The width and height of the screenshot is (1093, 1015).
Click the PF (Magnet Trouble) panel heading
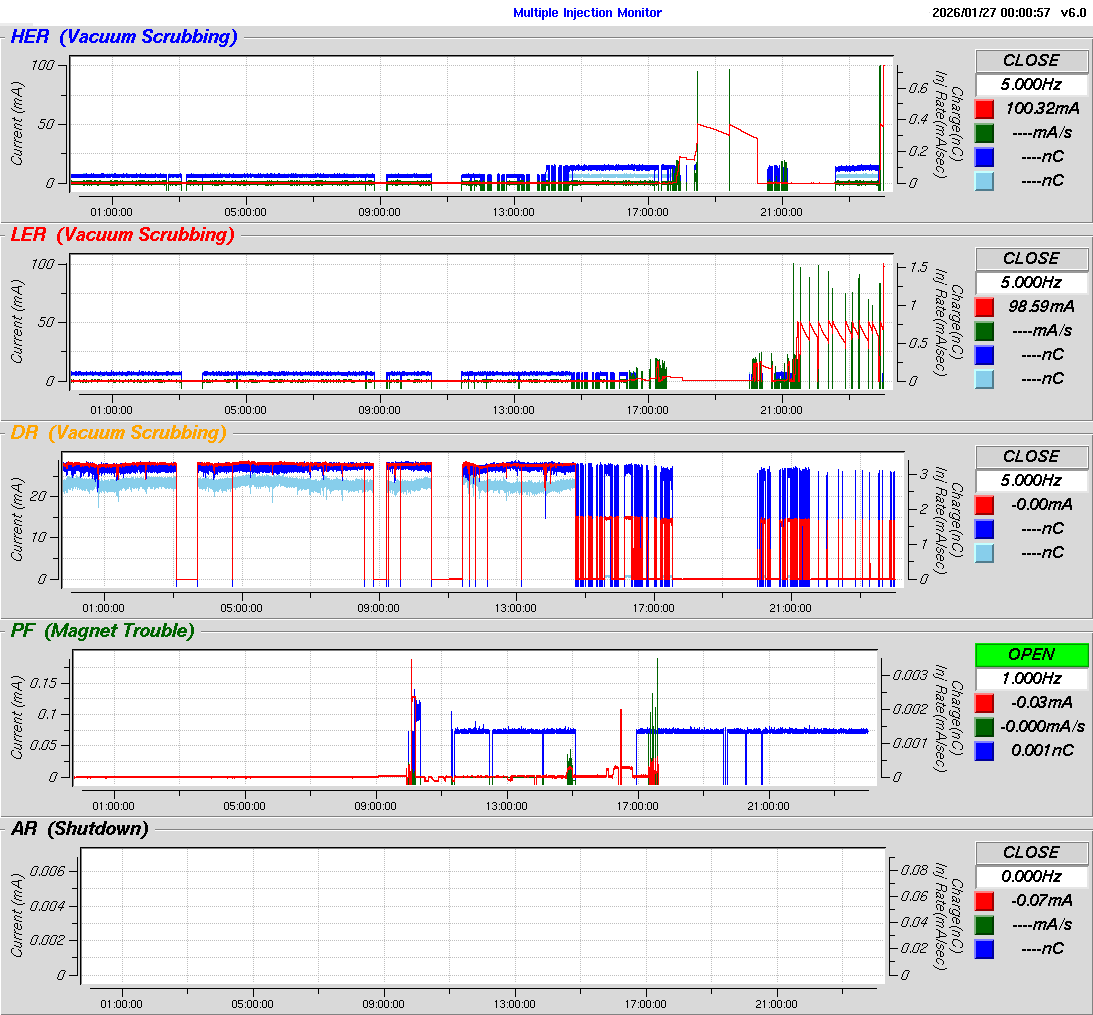pyautogui.click(x=102, y=630)
